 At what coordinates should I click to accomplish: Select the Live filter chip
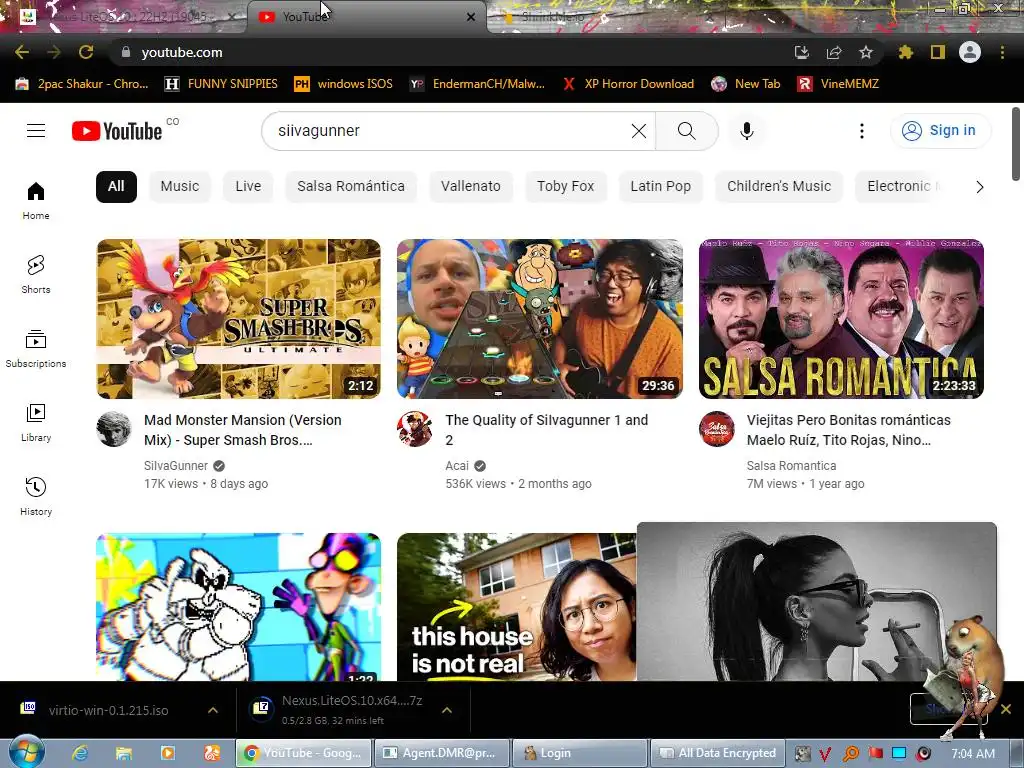coord(248,187)
